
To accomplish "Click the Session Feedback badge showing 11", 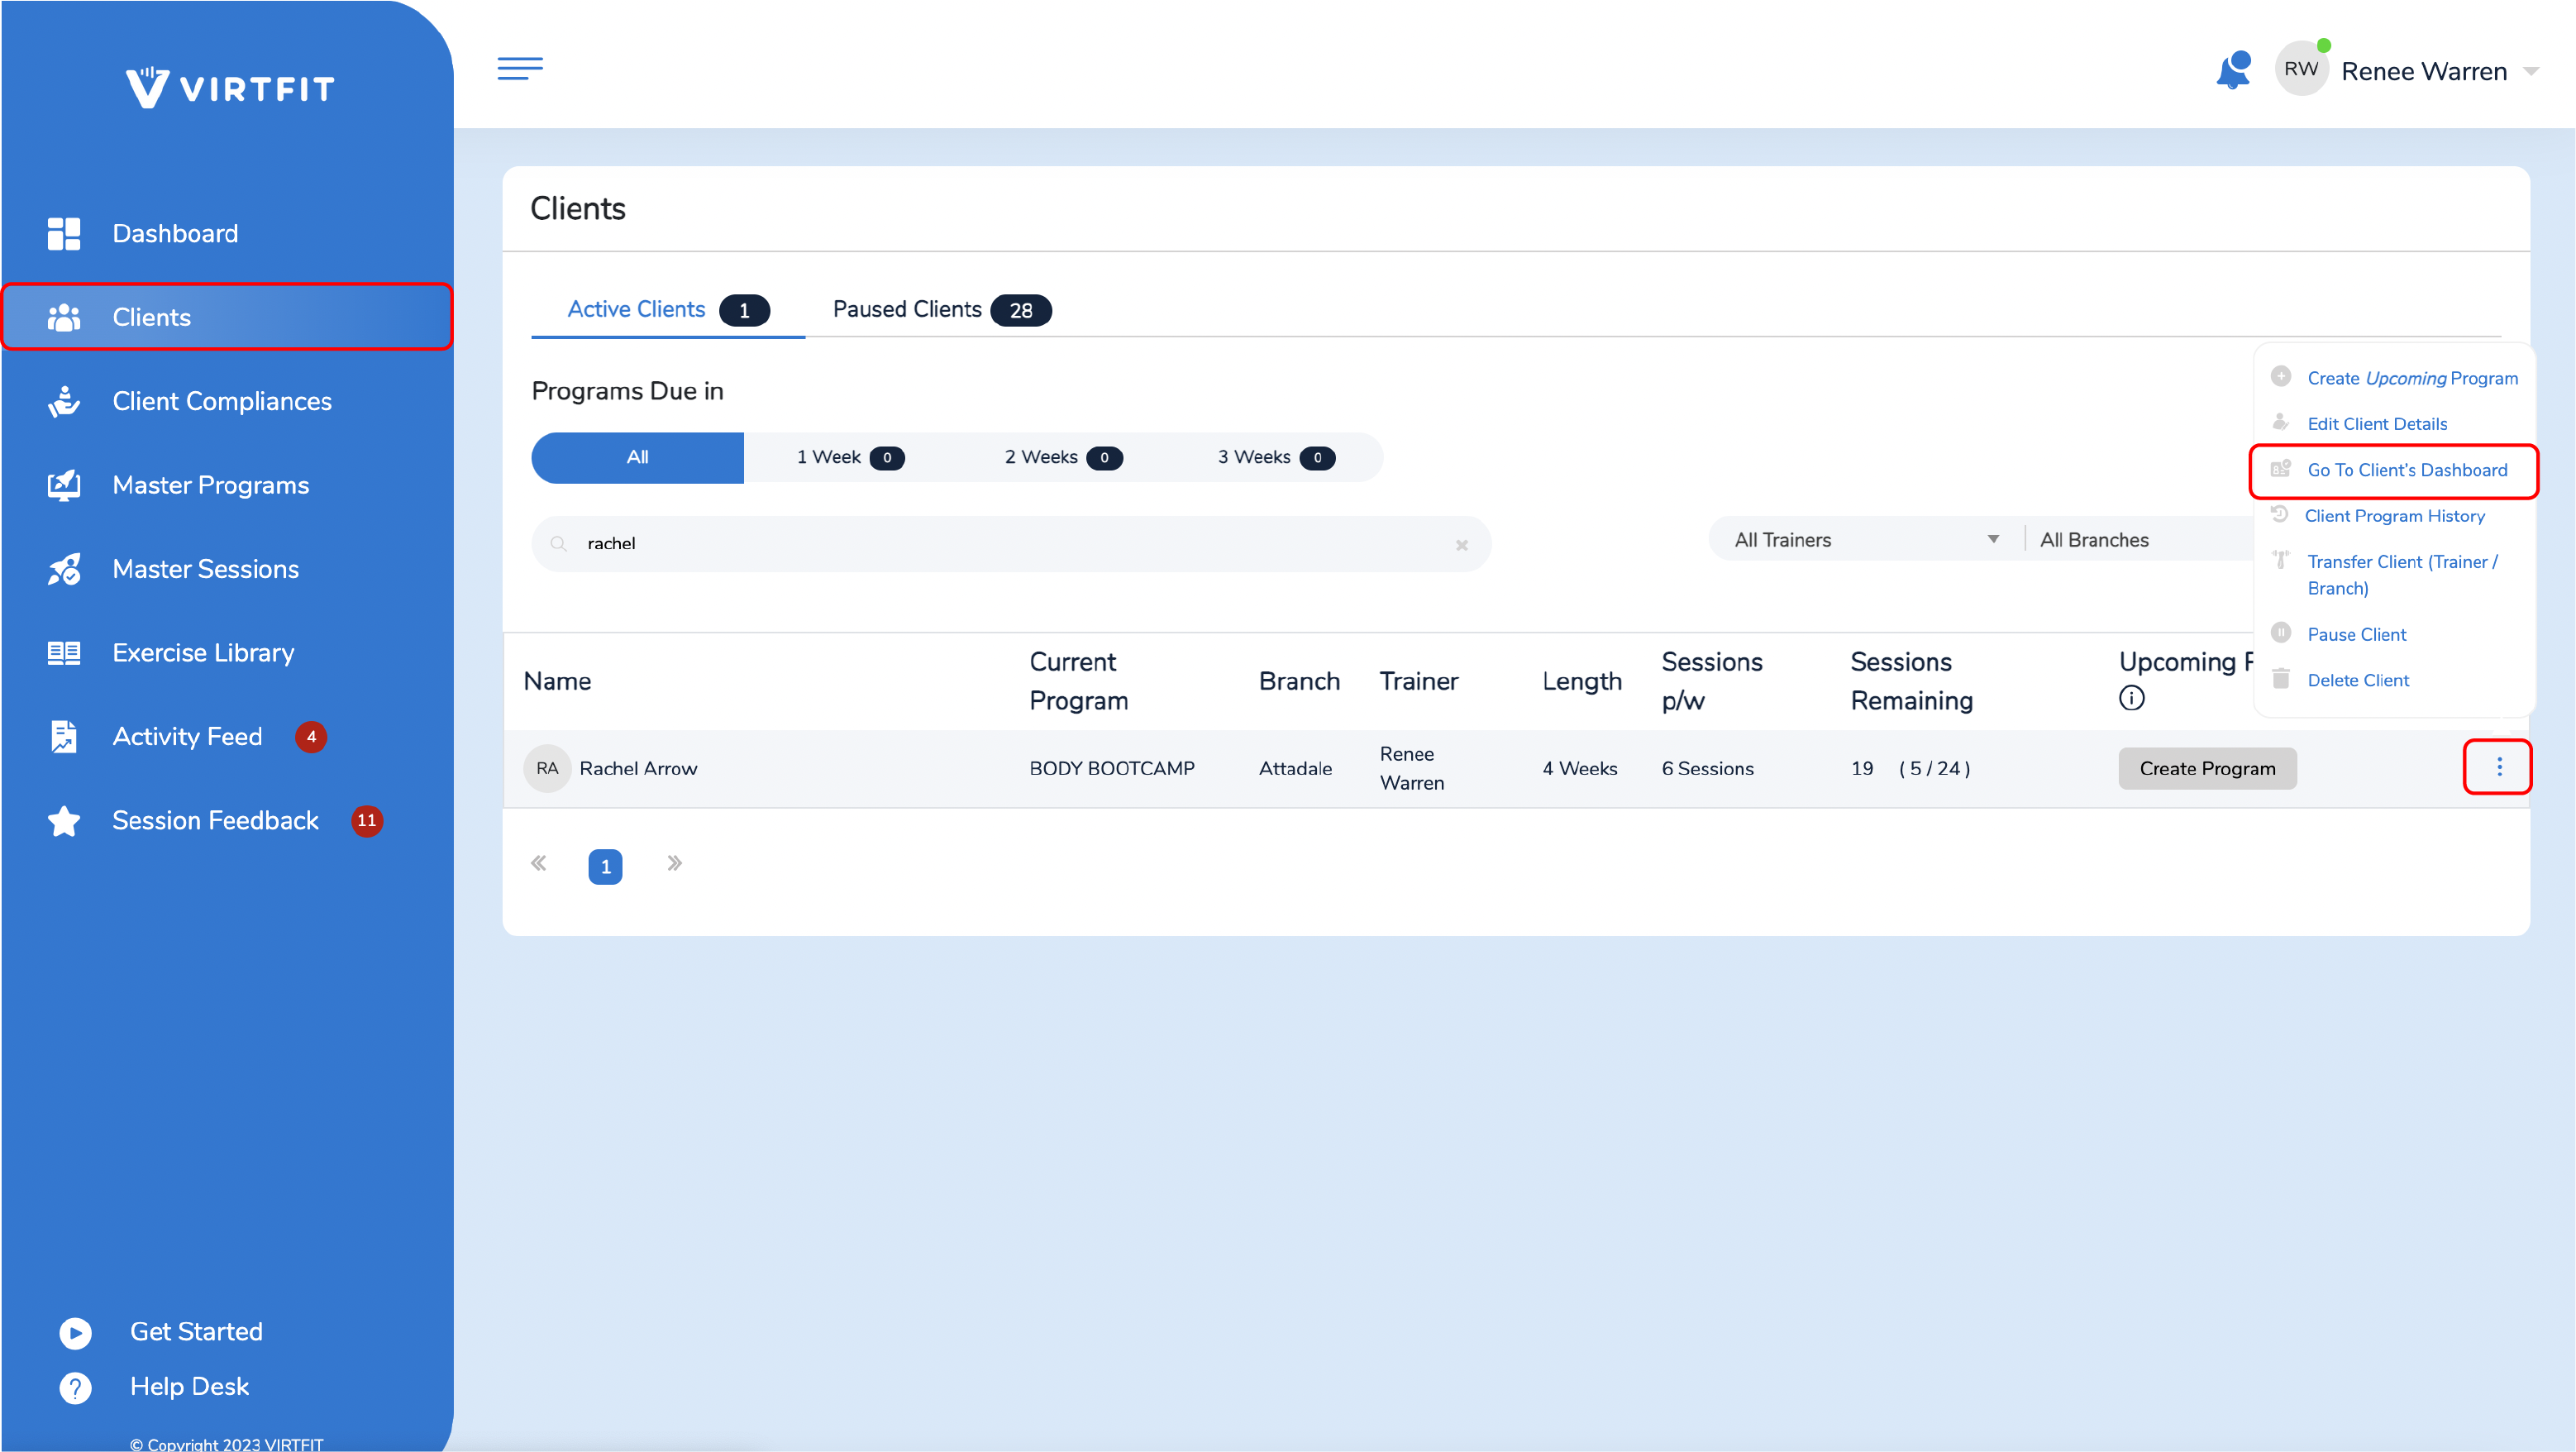I will pyautogui.click(x=367, y=821).
